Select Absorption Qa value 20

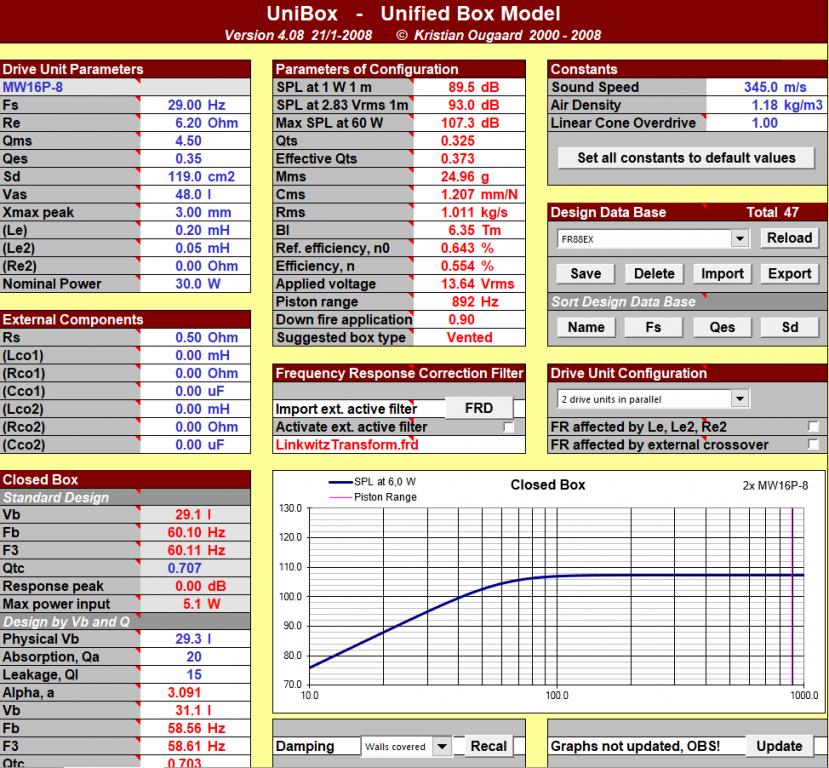(195, 657)
